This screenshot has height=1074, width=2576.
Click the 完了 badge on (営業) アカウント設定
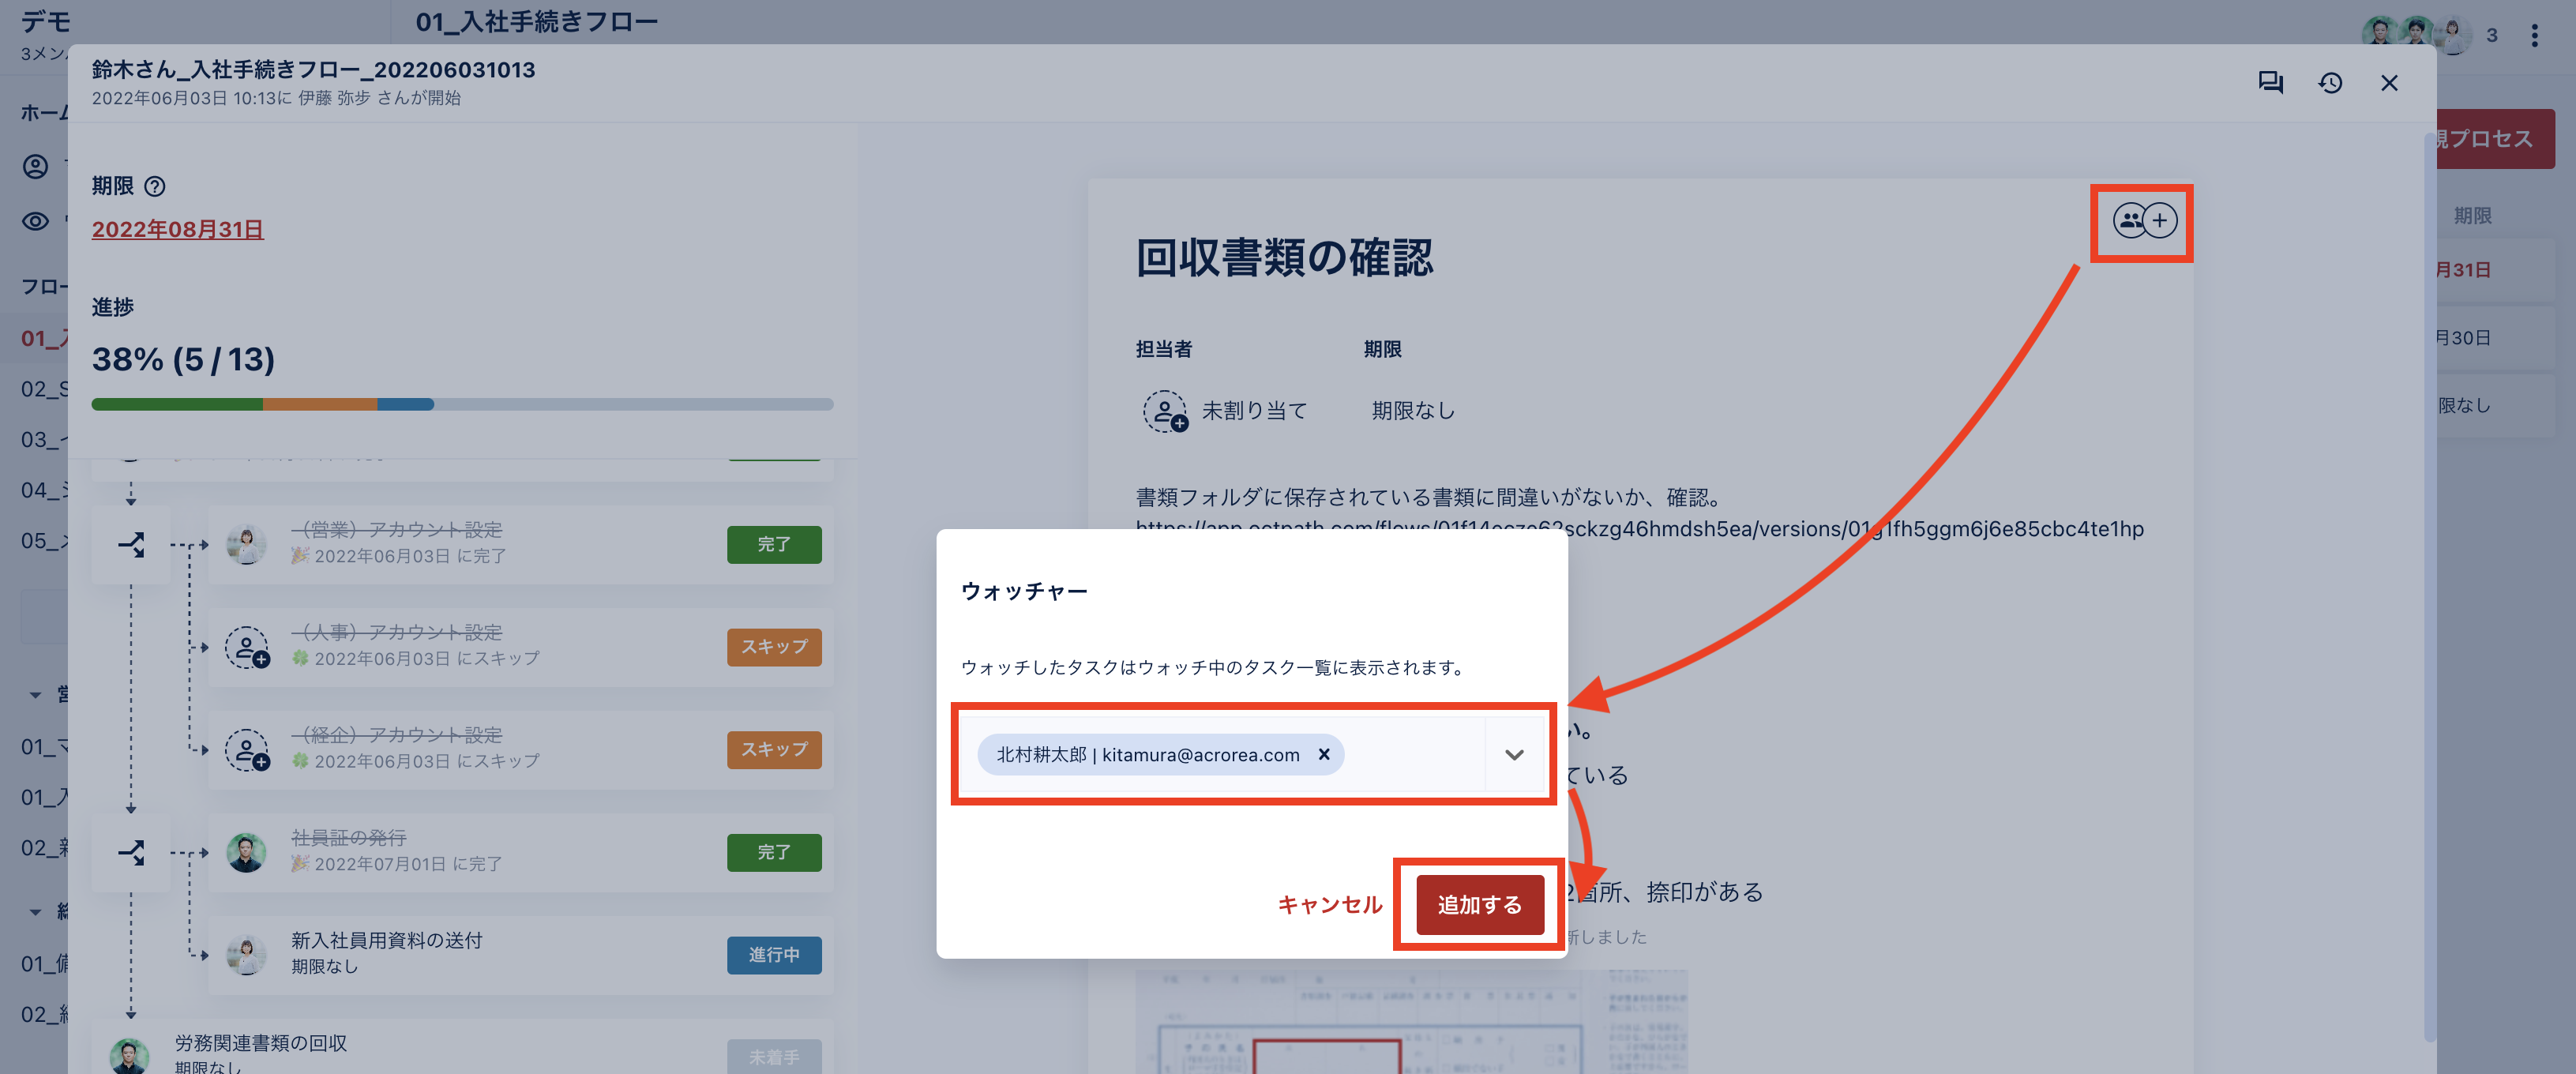(x=774, y=544)
